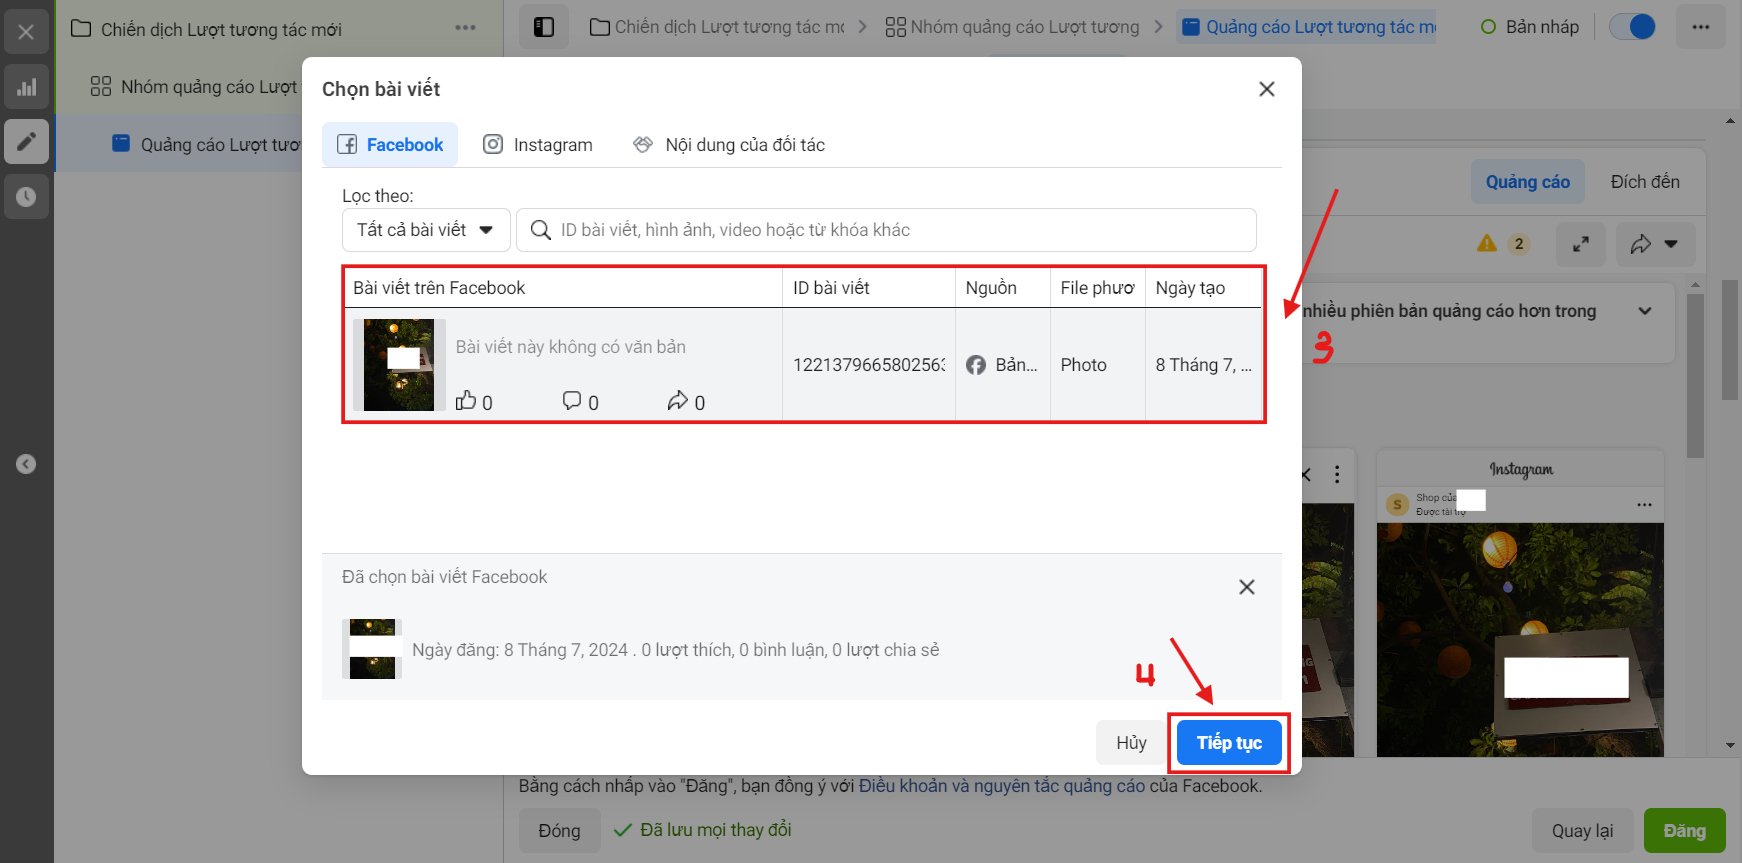
Task: Click the post search input field
Action: coord(886,230)
